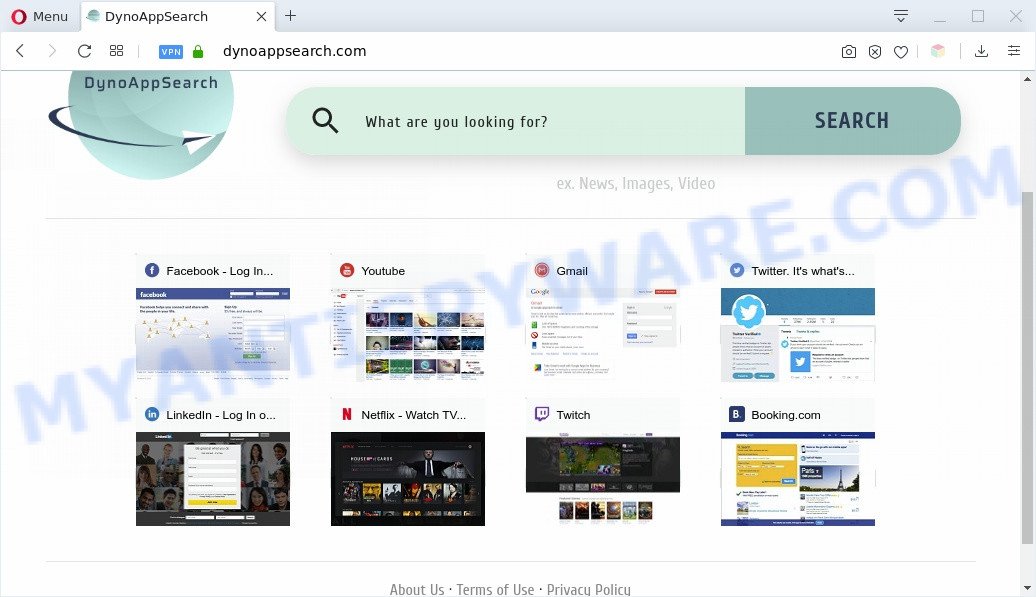Focus the 'What are you looking for?' field

[x=515, y=122]
